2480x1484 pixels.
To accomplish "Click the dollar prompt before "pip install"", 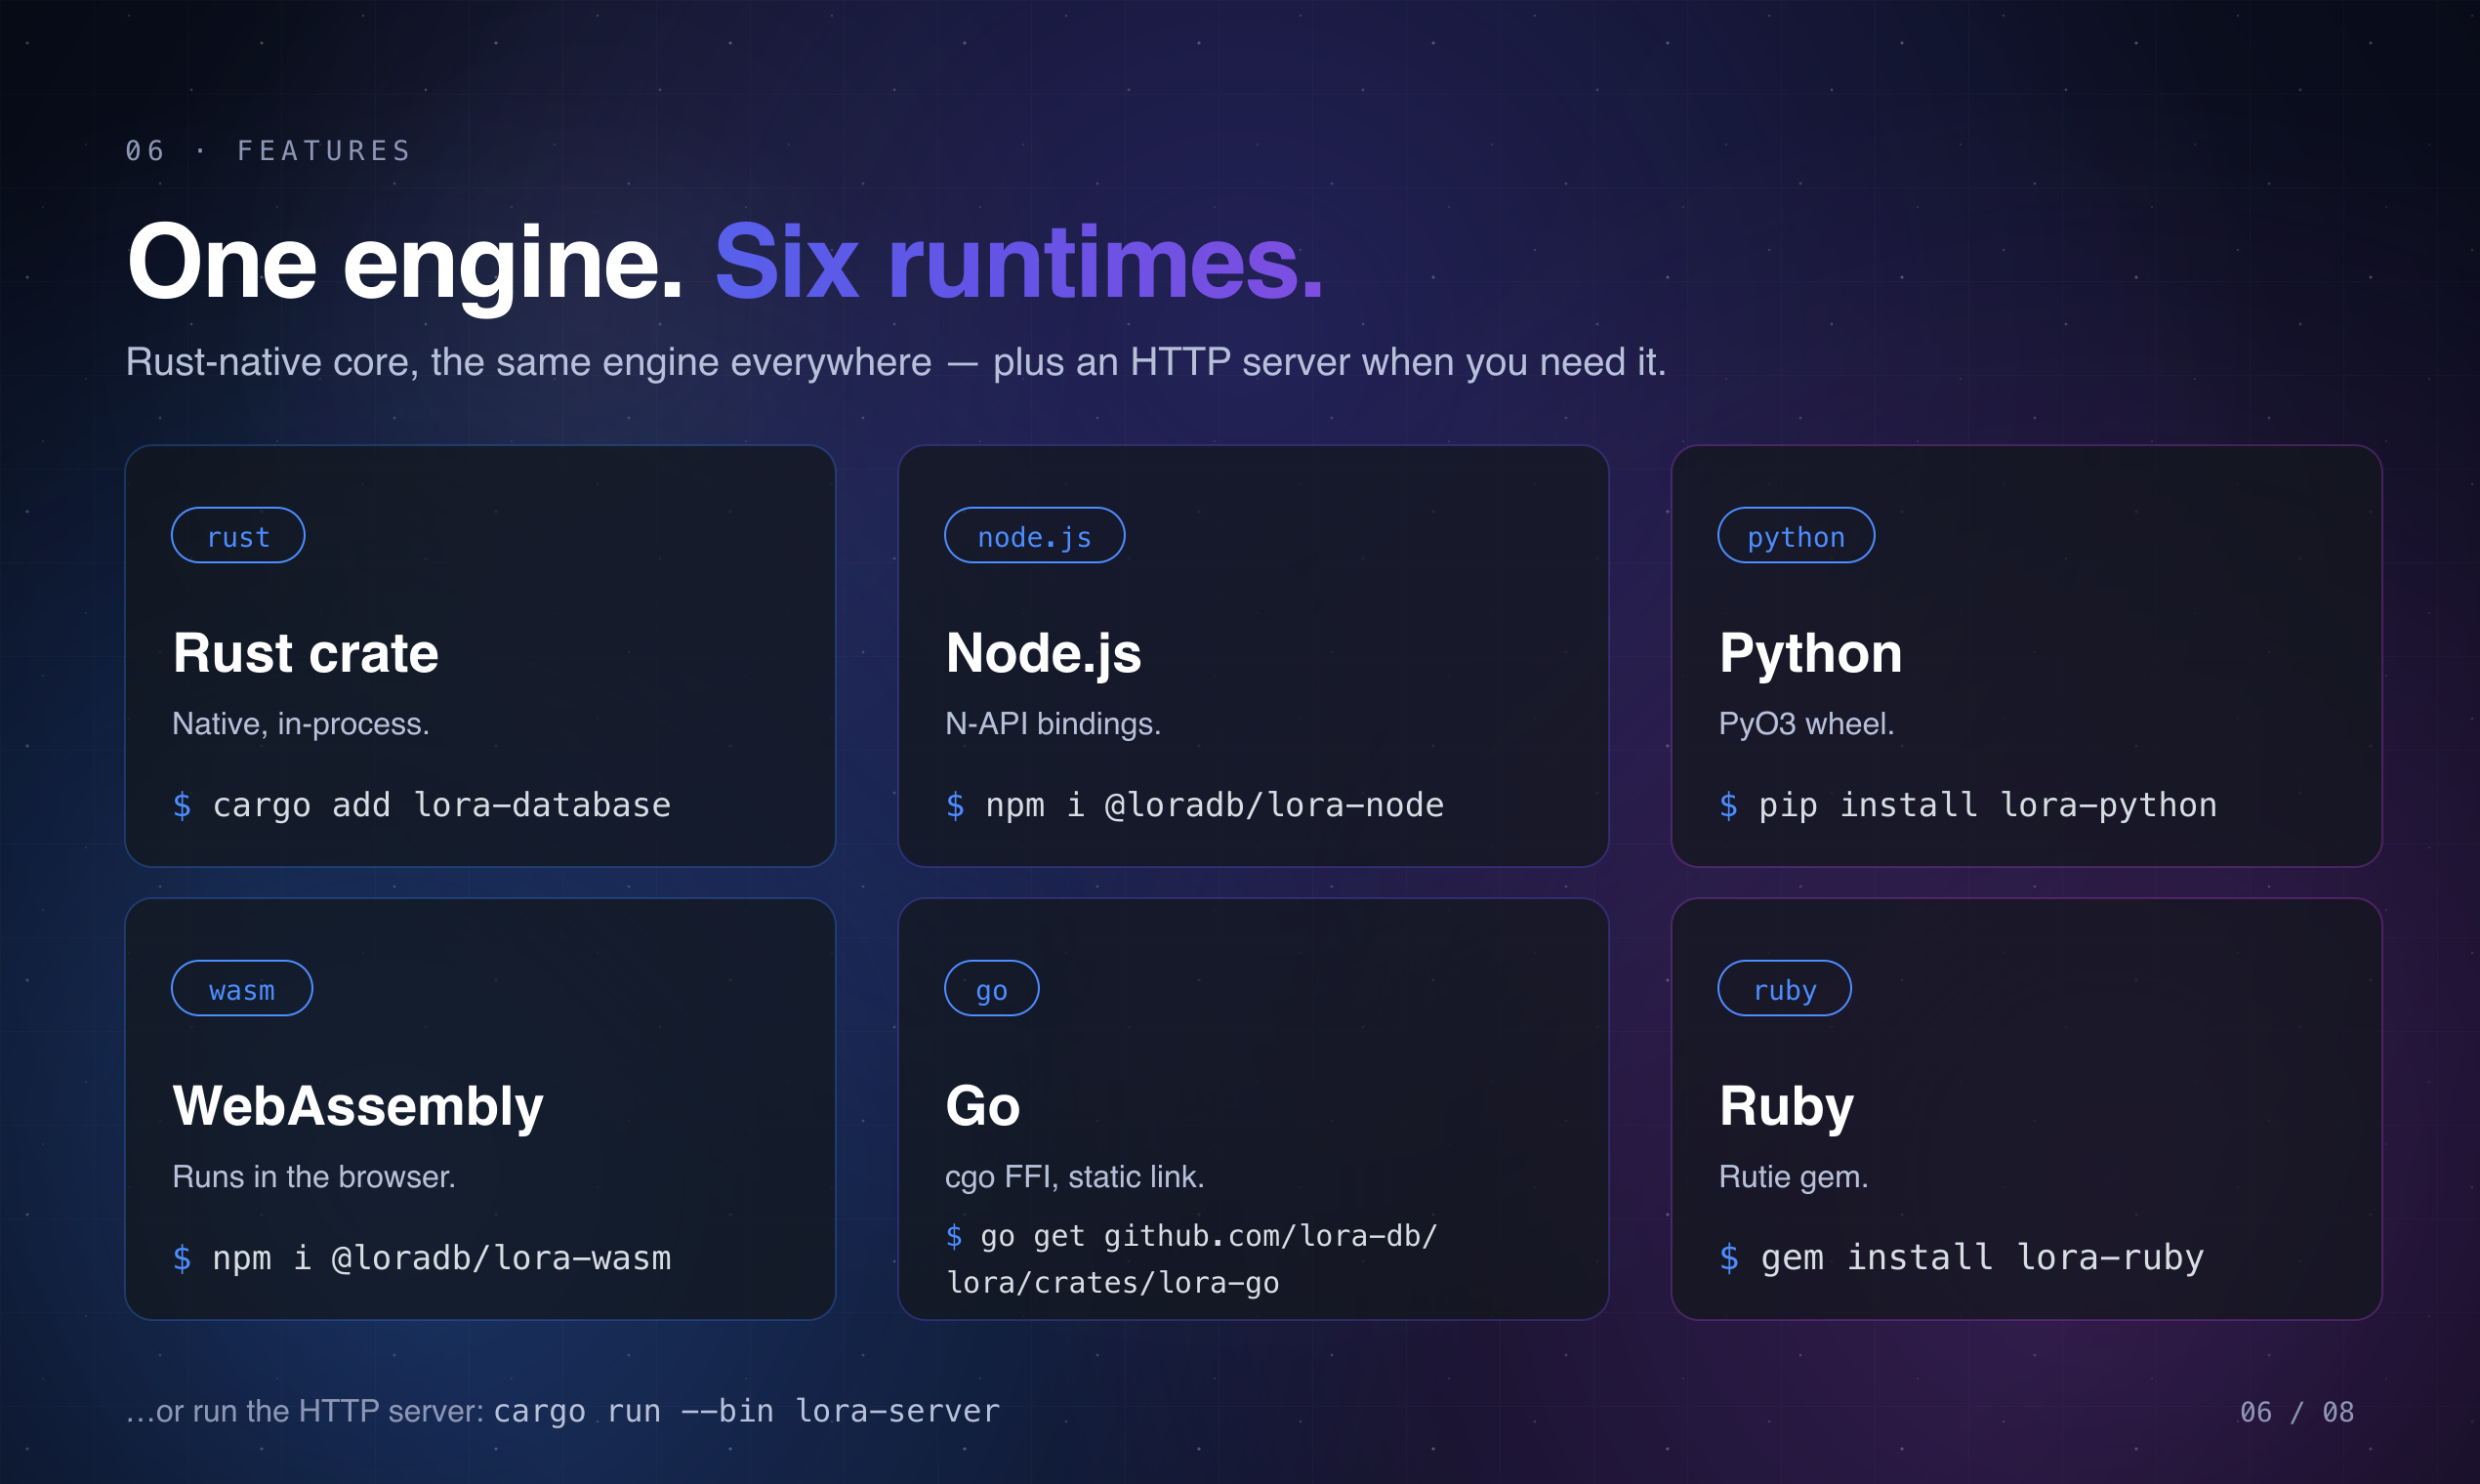I will coord(1728,806).
